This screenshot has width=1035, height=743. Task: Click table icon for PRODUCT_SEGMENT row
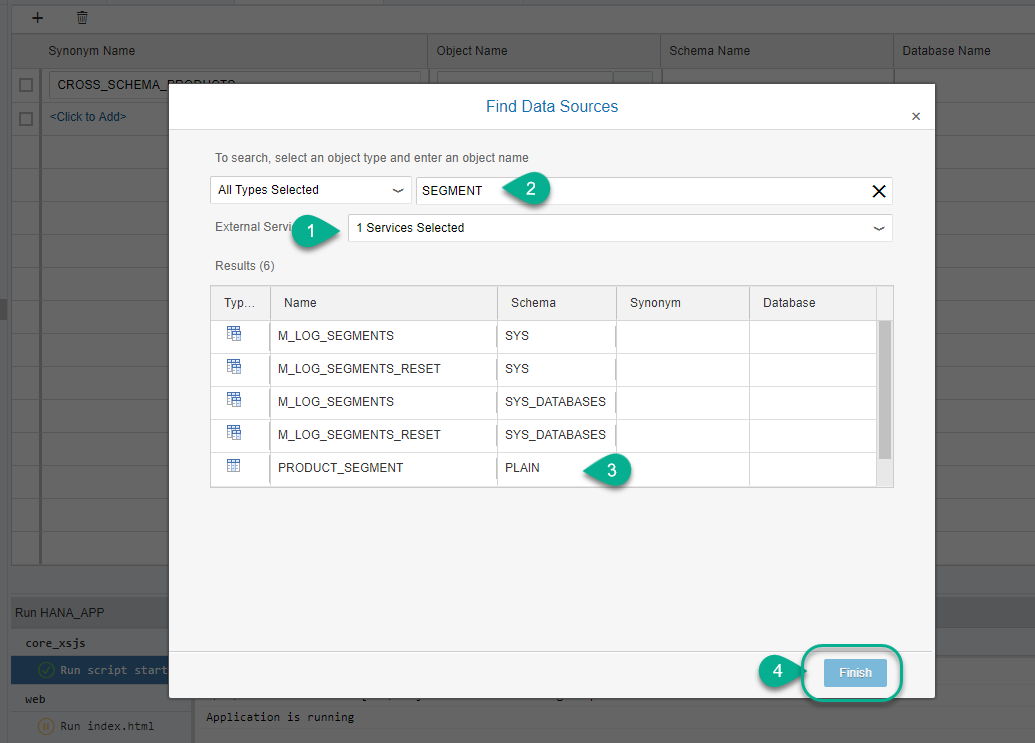(x=234, y=465)
